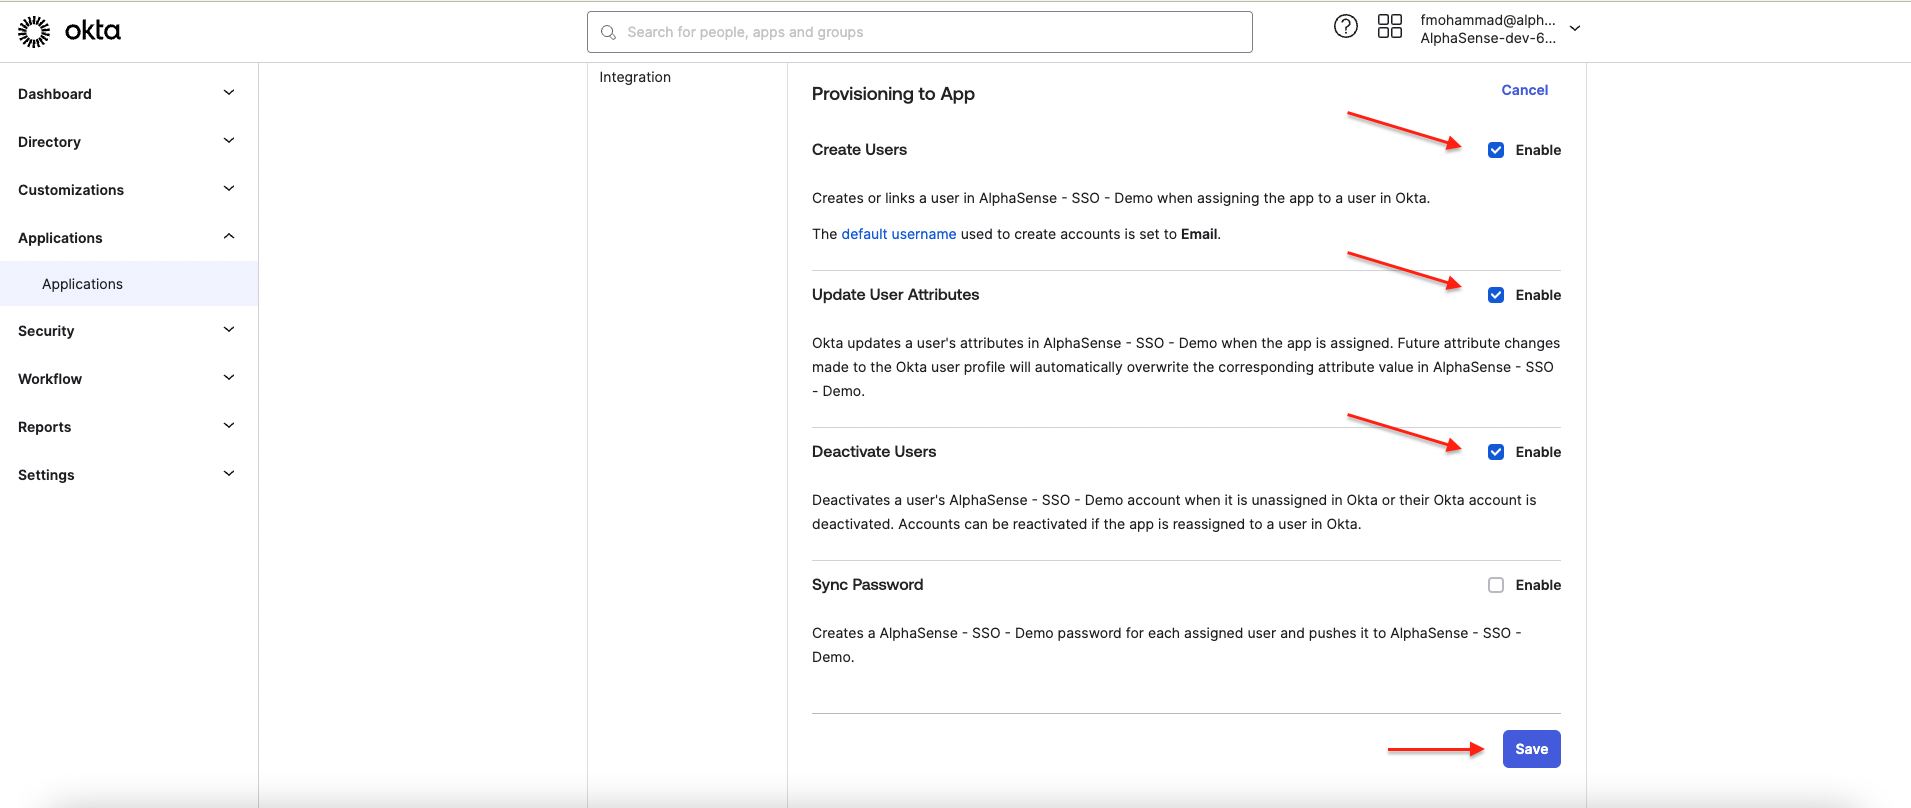Open the account menu chevron
This screenshot has height=808, width=1911.
pos(1575,28)
